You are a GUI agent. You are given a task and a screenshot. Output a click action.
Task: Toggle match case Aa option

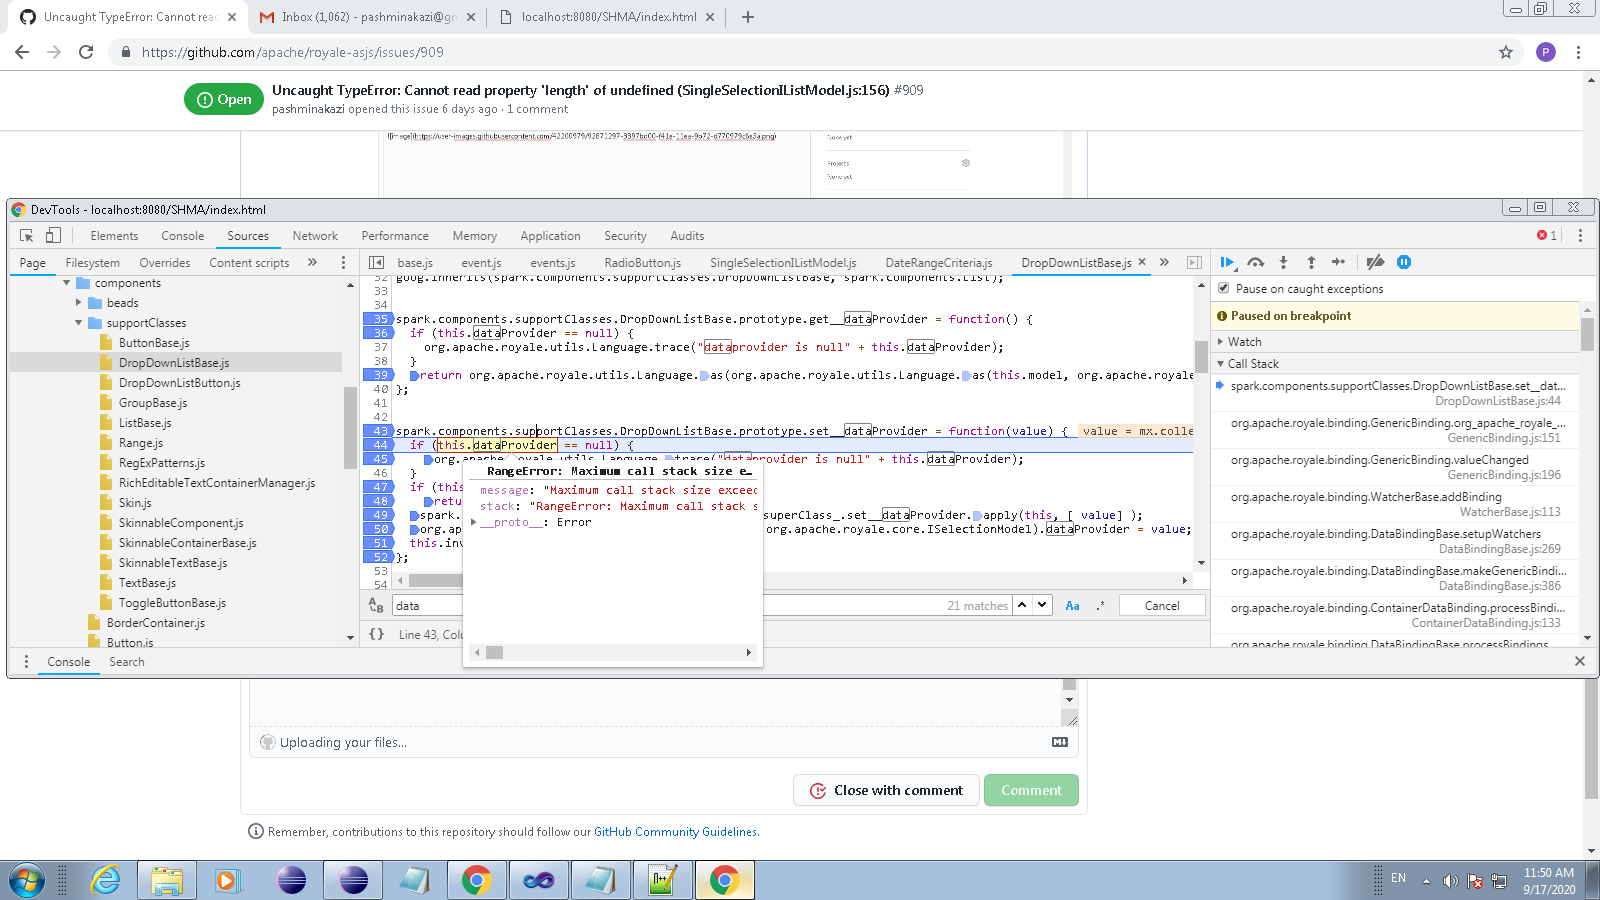coord(1072,606)
